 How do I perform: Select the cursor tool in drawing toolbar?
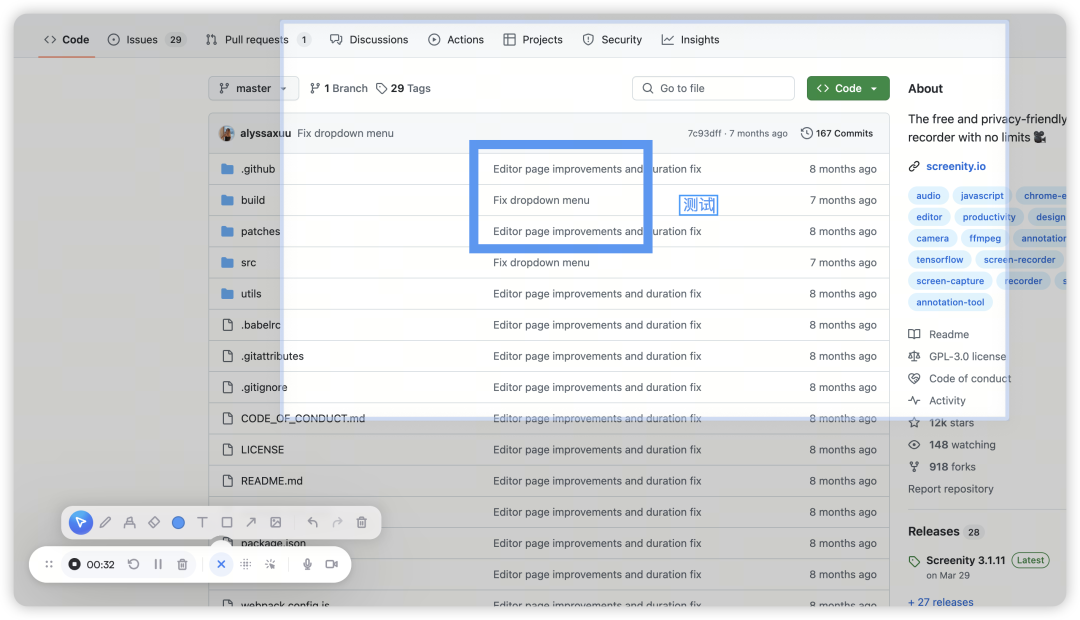point(81,522)
